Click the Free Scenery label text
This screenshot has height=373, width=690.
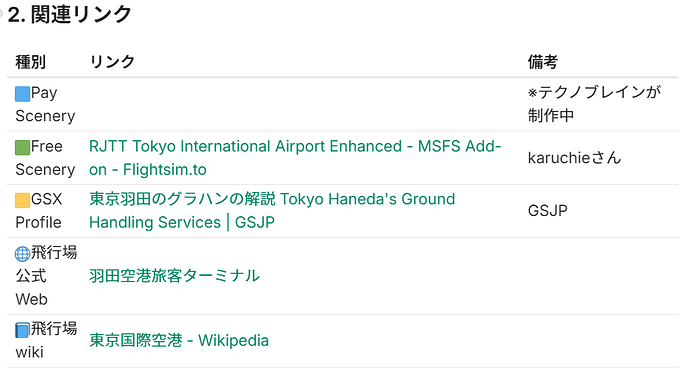[x=45, y=158]
